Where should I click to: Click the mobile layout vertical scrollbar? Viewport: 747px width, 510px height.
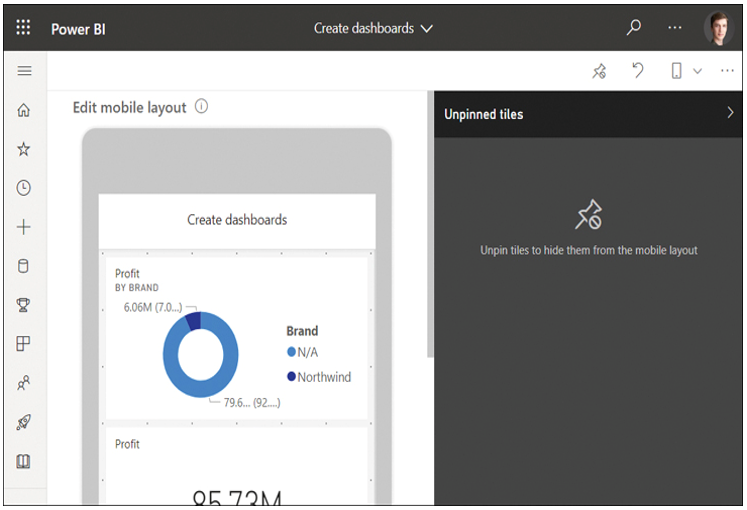(430, 224)
